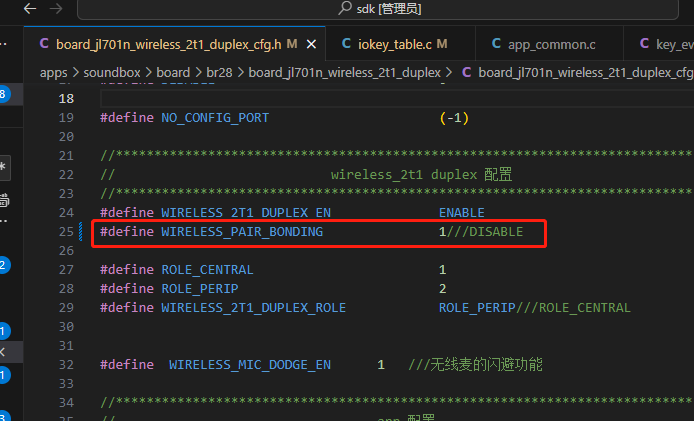The width and height of the screenshot is (694, 421).
Task: Click the blue change marker beside line 25
Action: [81, 232]
